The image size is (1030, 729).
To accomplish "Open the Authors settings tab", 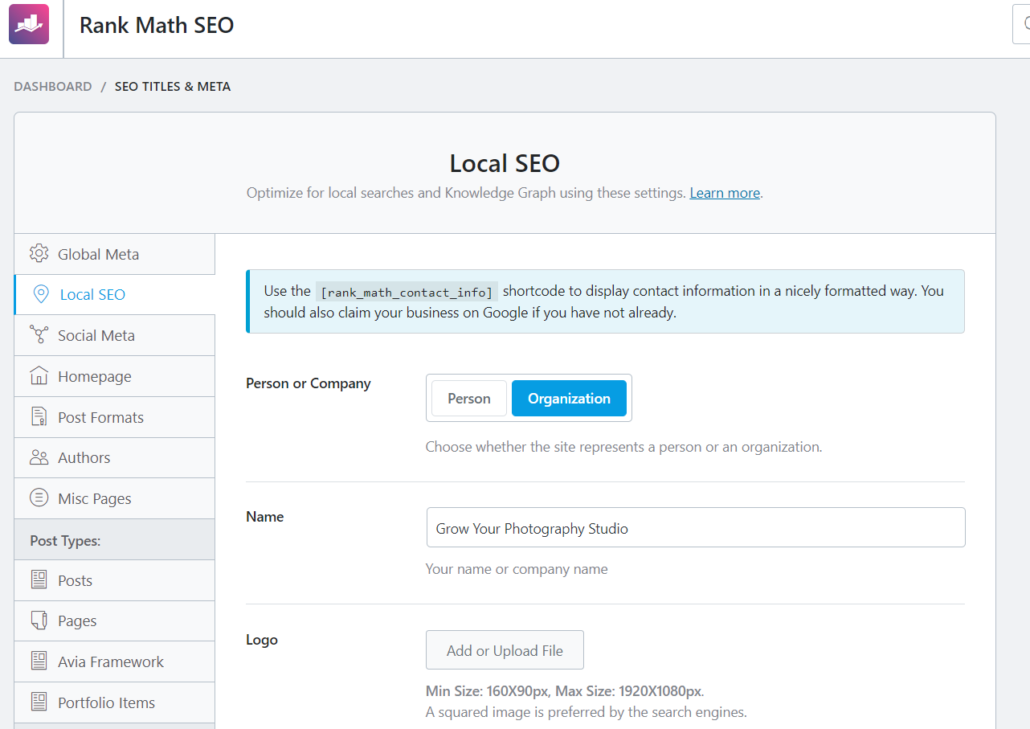I will pyautogui.click(x=114, y=458).
